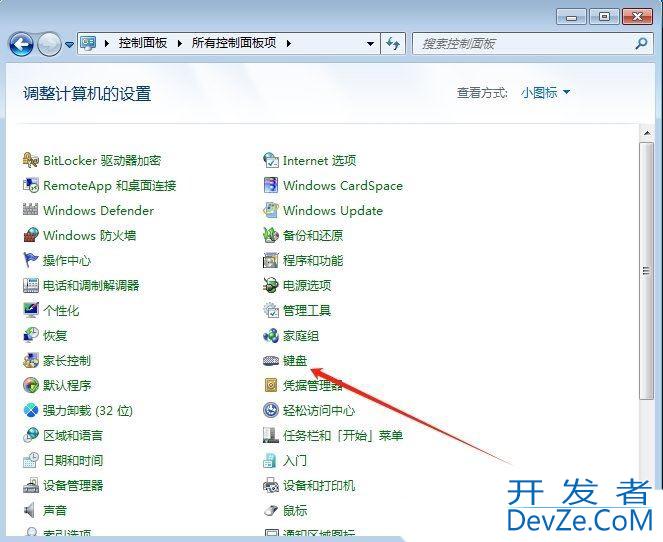Open the 备份和还原 icon
663x542 pixels.
pyautogui.click(x=271, y=235)
